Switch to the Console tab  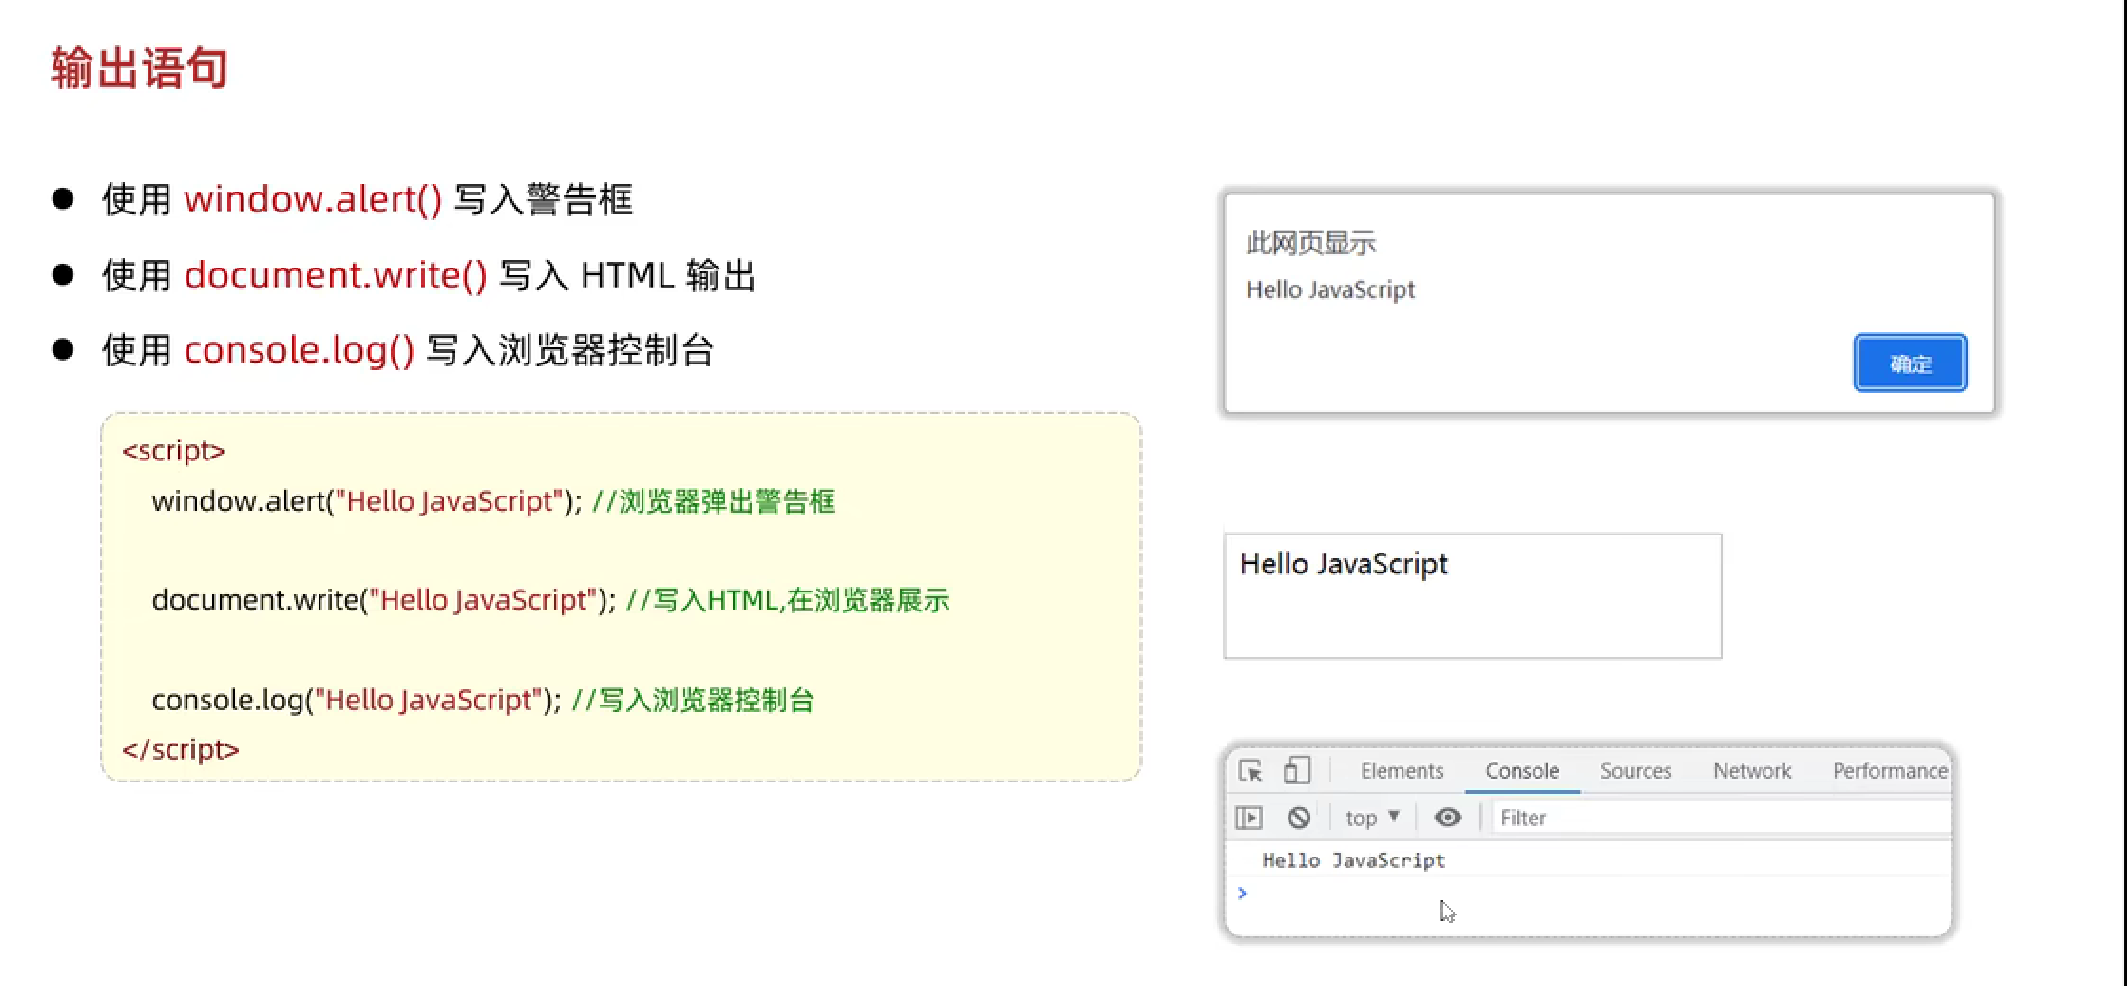pos(1522,771)
